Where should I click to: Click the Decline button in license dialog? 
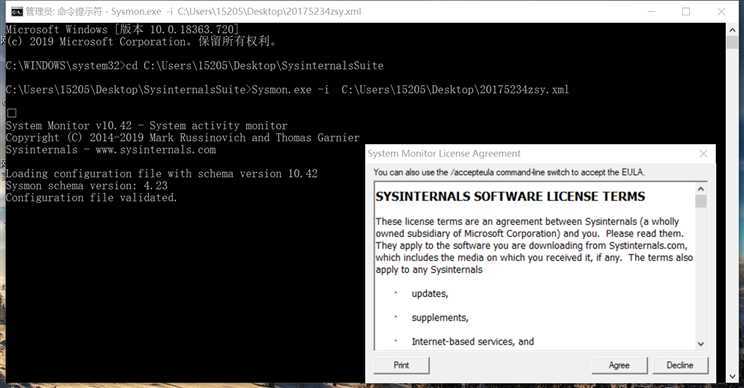[680, 365]
